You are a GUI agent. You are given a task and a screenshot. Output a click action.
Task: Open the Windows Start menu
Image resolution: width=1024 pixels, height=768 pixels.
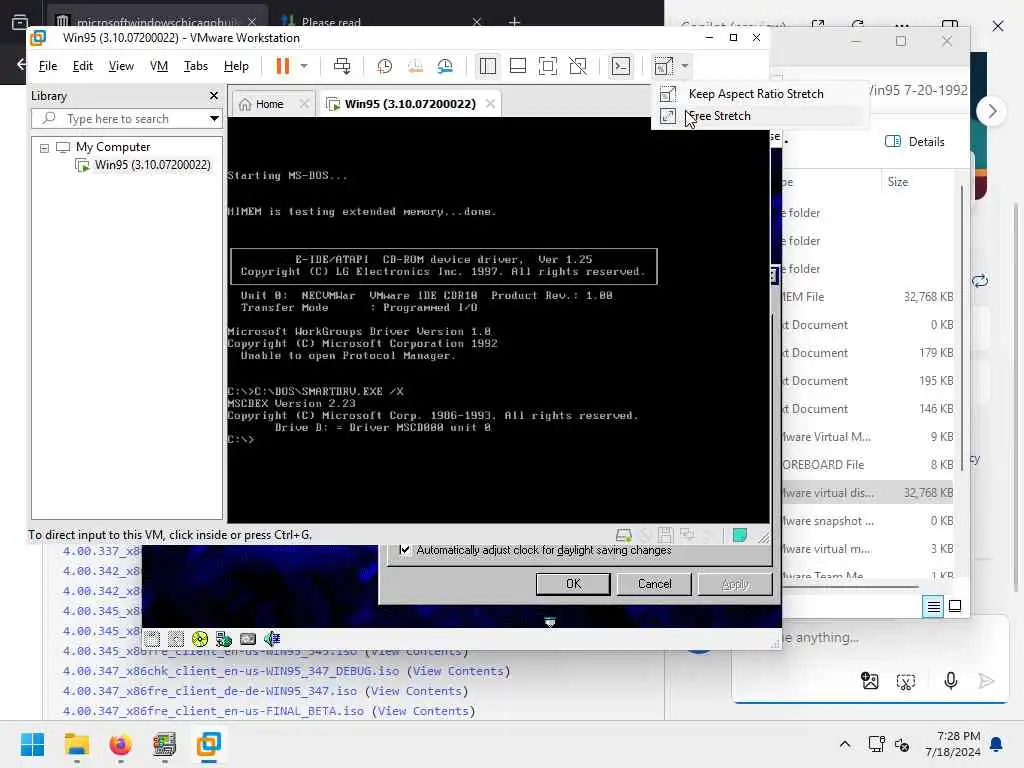click(32, 744)
